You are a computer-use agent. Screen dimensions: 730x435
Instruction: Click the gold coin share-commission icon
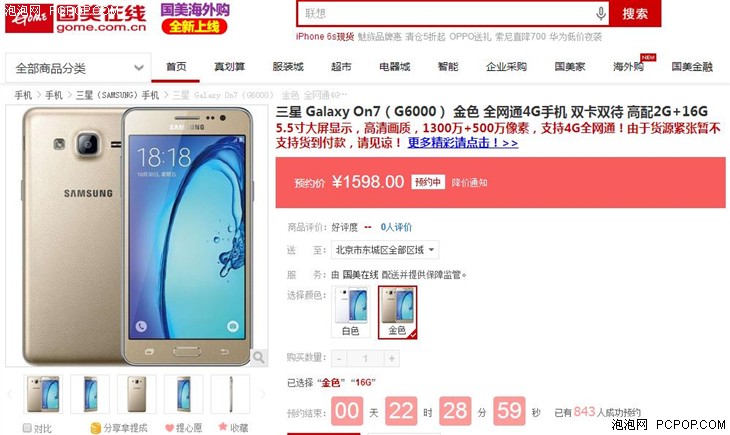tap(96, 428)
